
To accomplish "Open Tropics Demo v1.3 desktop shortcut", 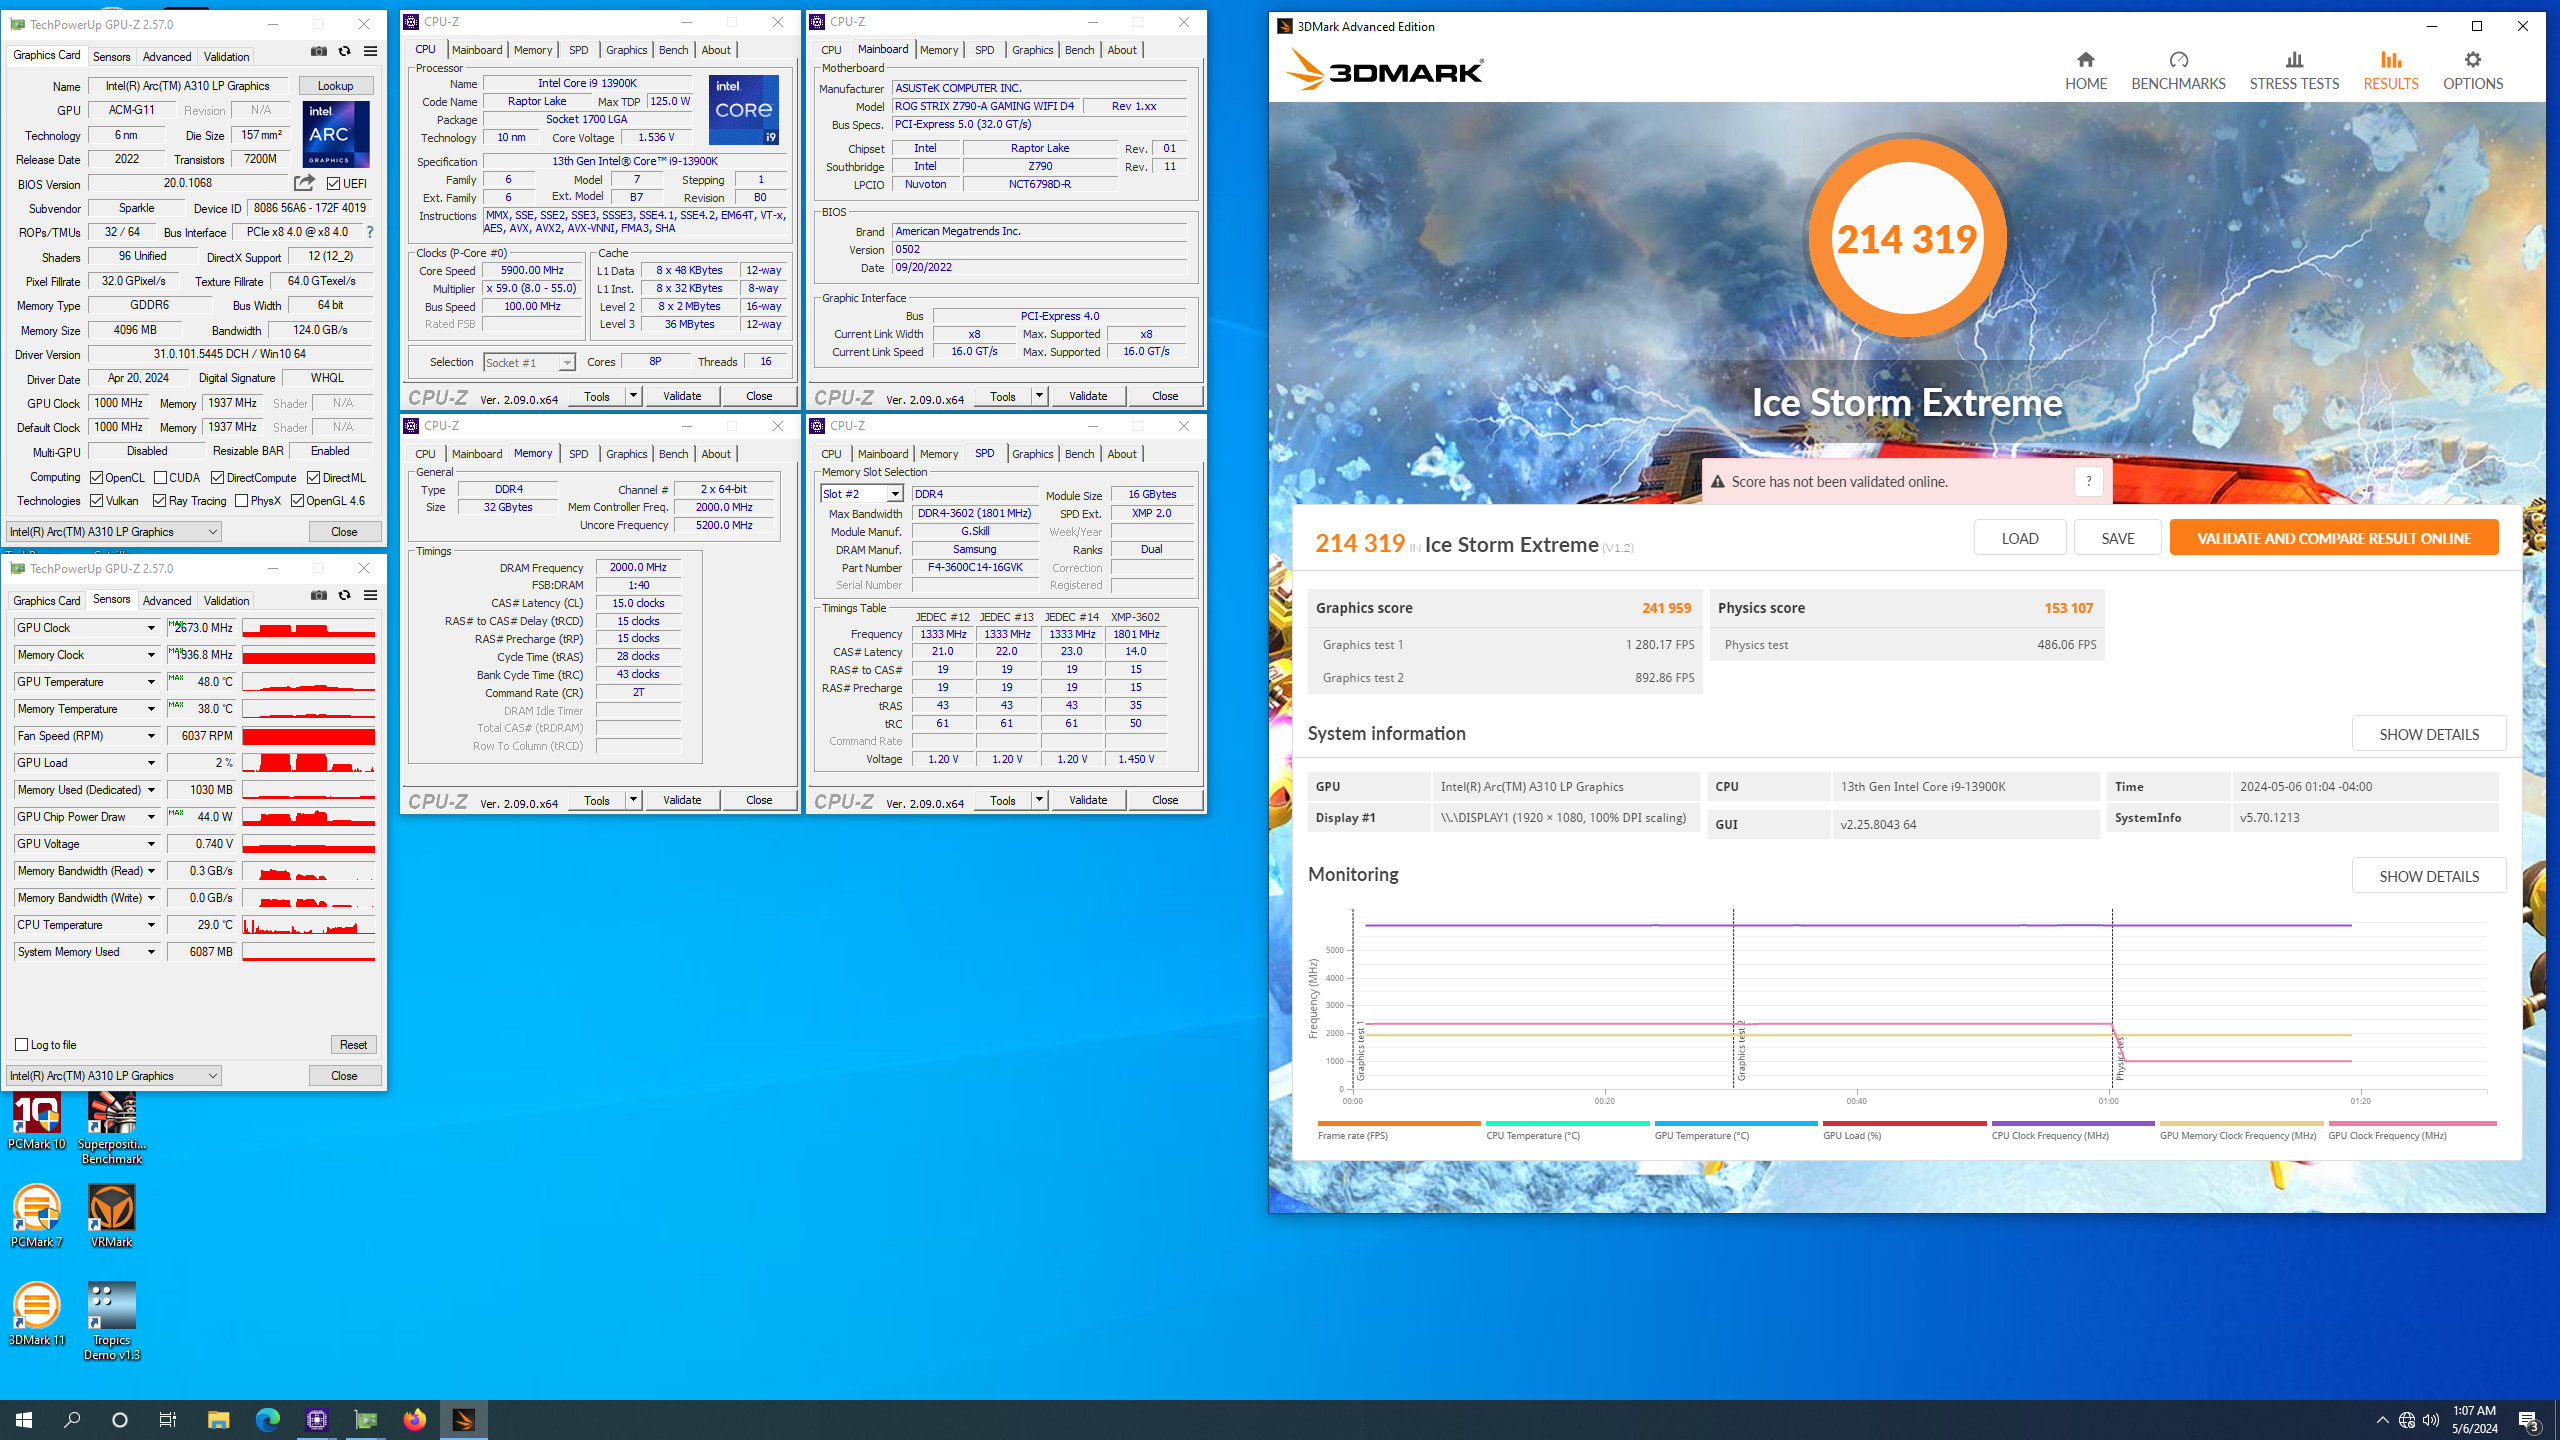I will tap(112, 1321).
